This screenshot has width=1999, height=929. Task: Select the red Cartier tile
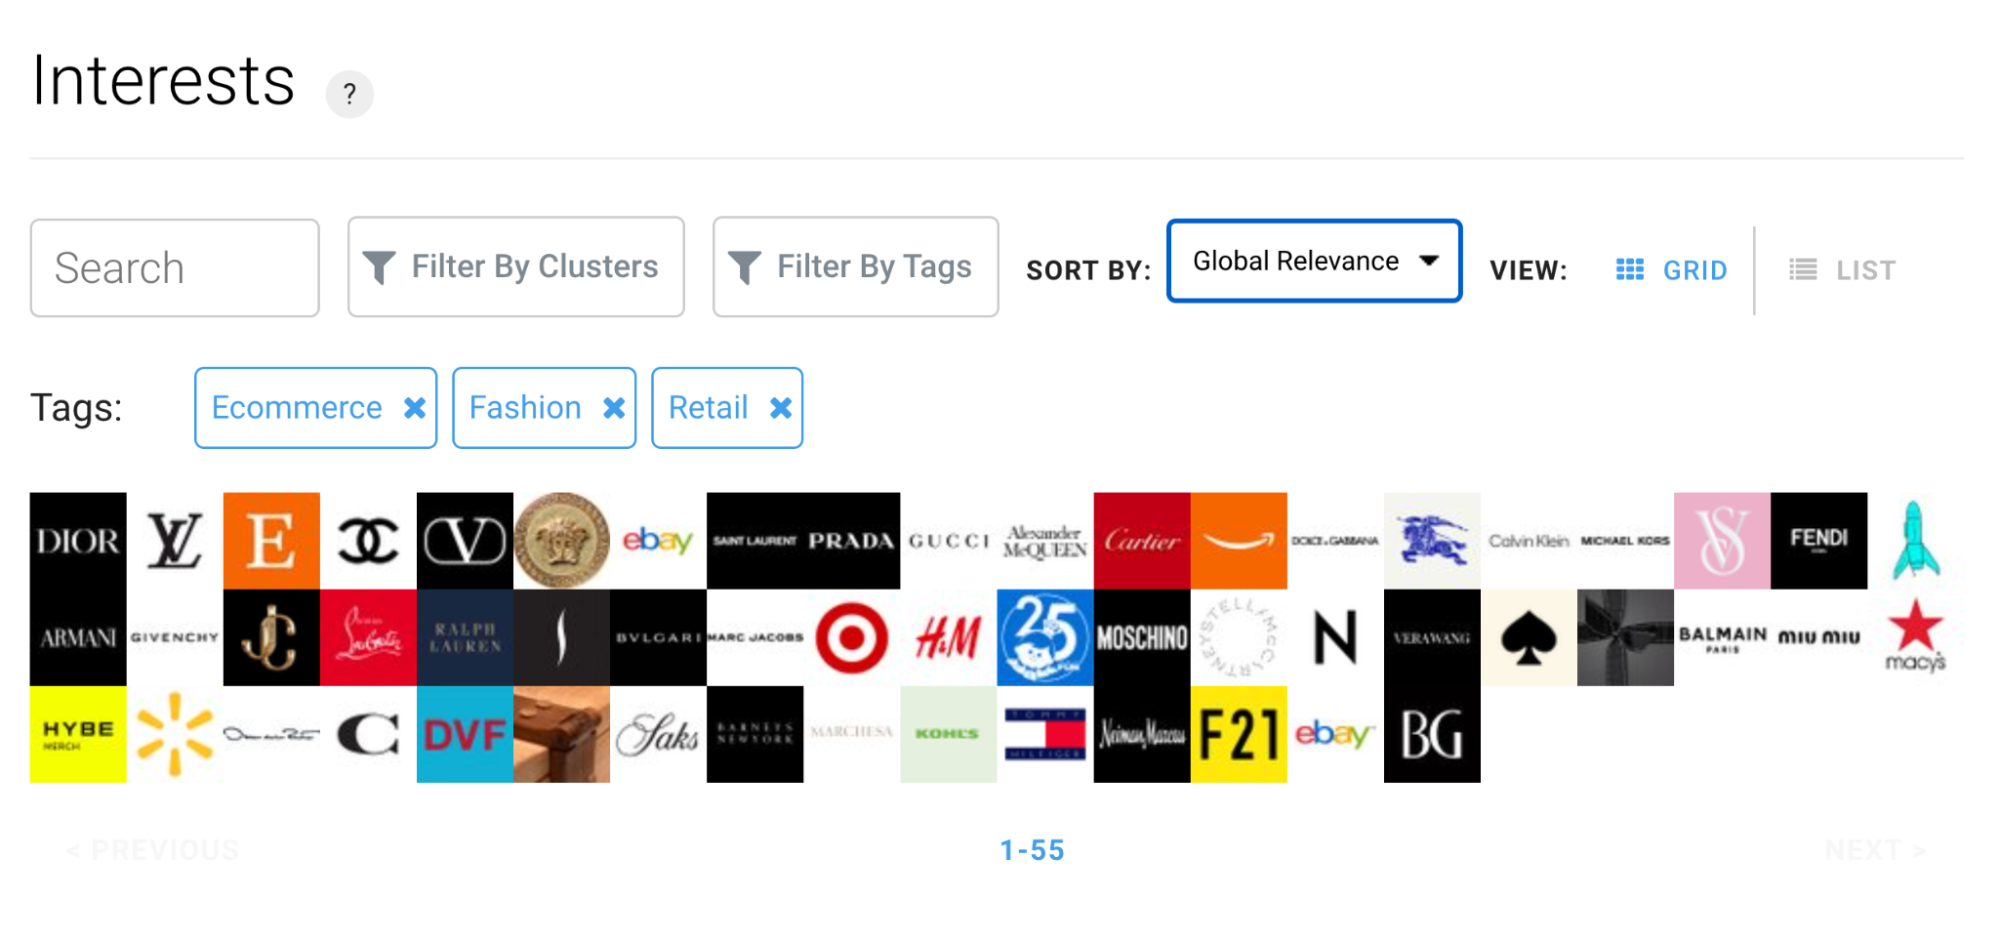[1142, 540]
